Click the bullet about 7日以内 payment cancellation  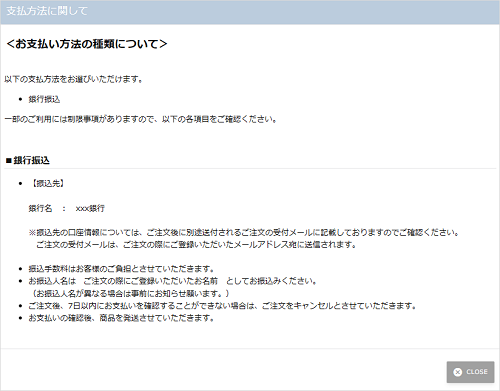(222, 306)
